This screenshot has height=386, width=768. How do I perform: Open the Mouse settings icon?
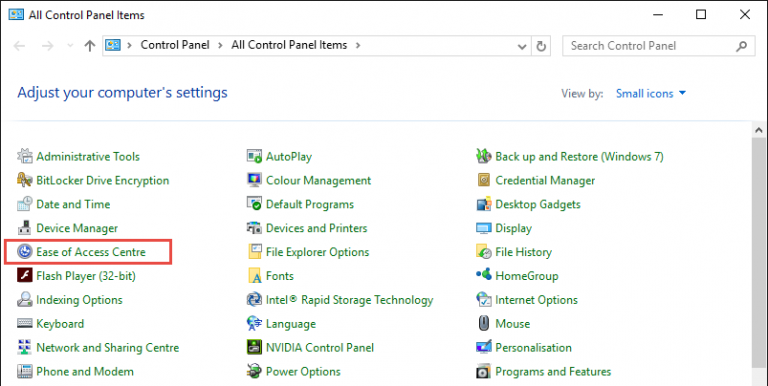pyautogui.click(x=483, y=323)
